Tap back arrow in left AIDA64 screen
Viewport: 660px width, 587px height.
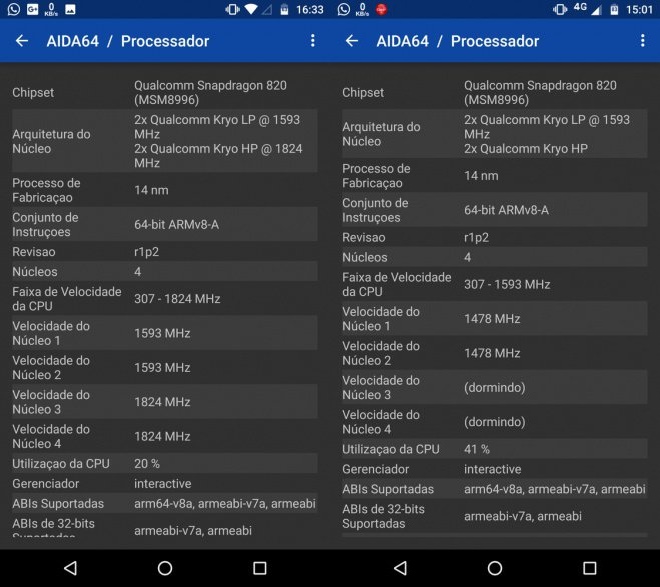[x=22, y=41]
